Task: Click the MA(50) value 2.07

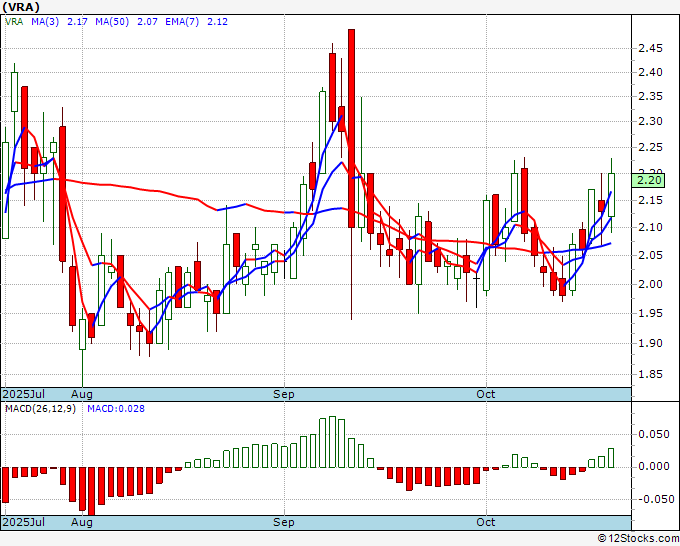Action: pos(147,22)
